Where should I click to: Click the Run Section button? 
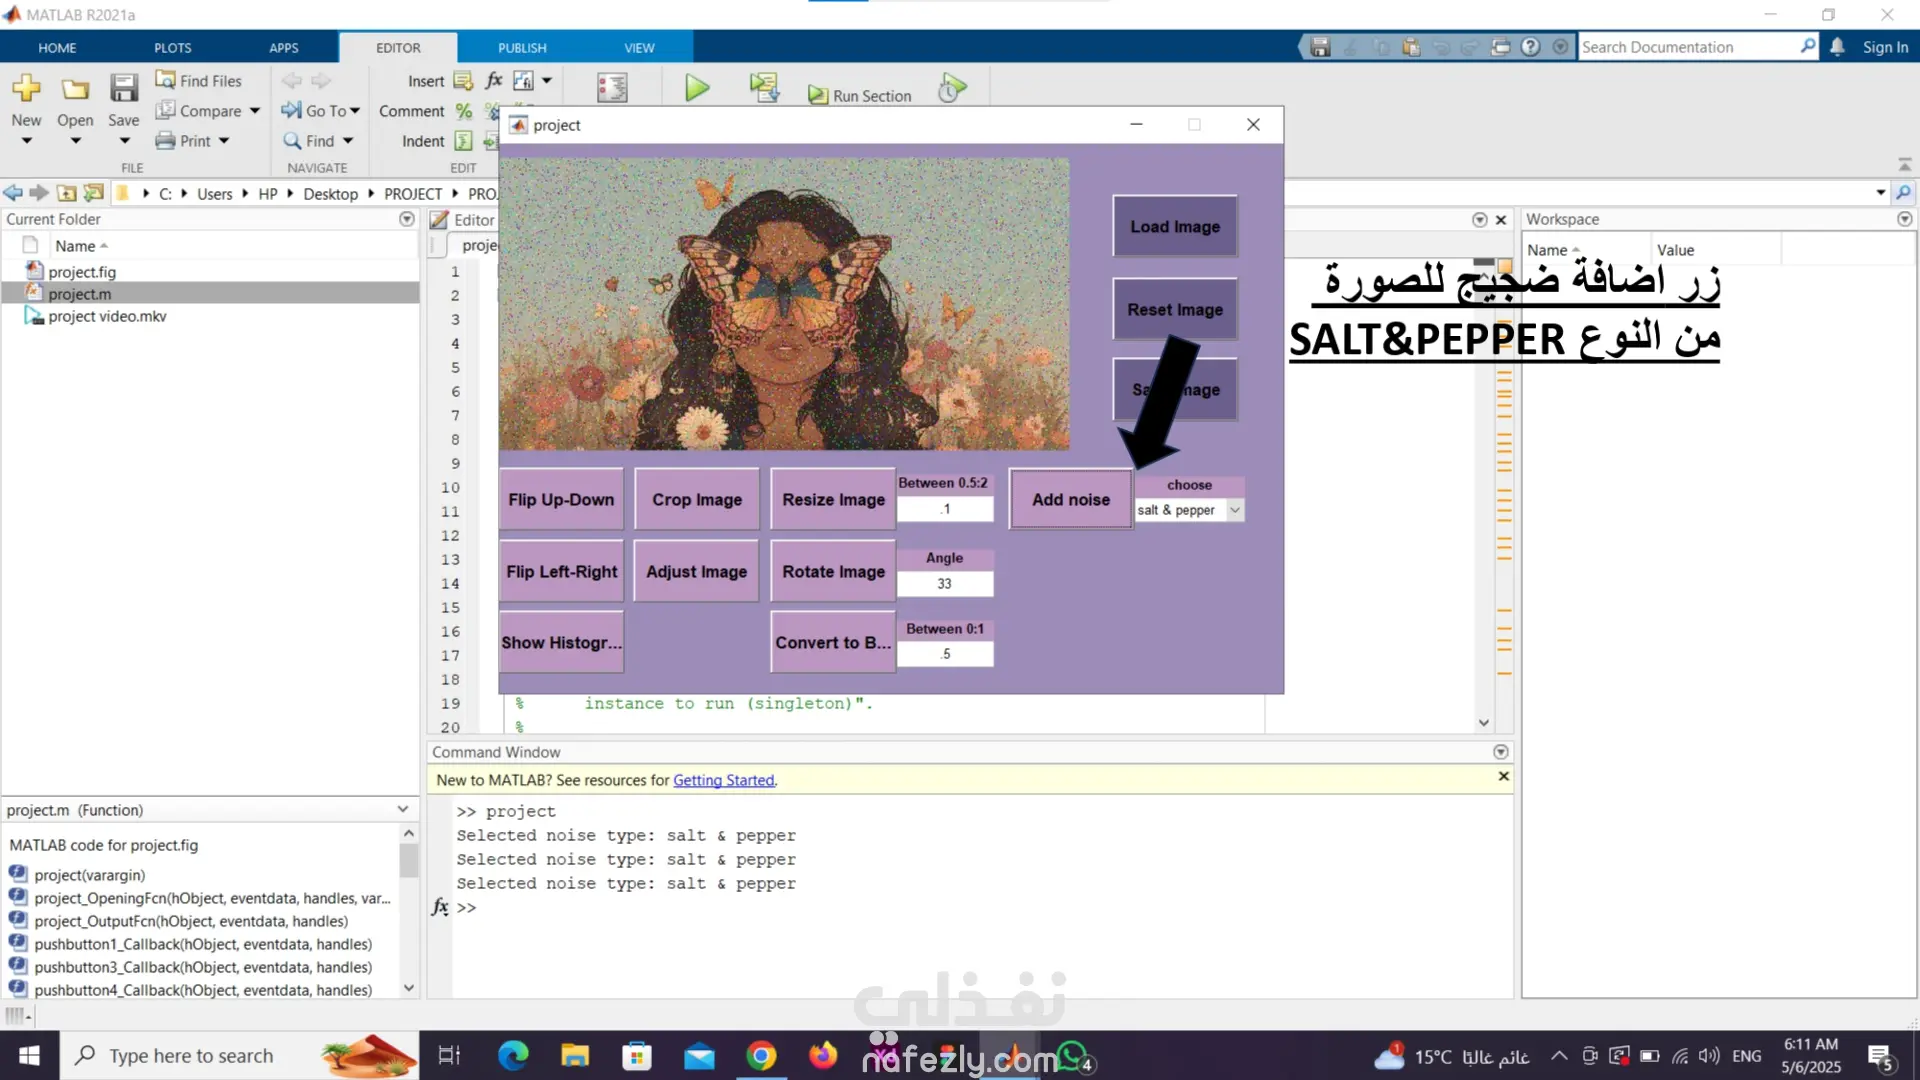[860, 95]
